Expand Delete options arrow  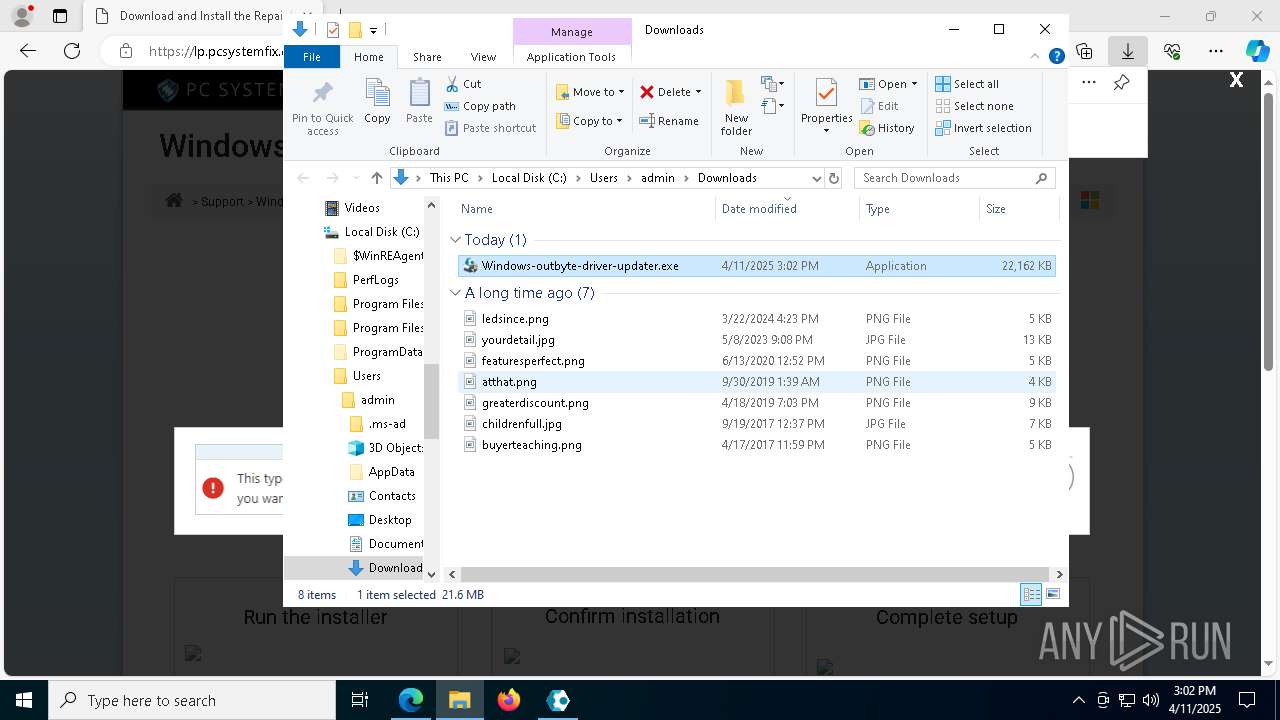[698, 92]
